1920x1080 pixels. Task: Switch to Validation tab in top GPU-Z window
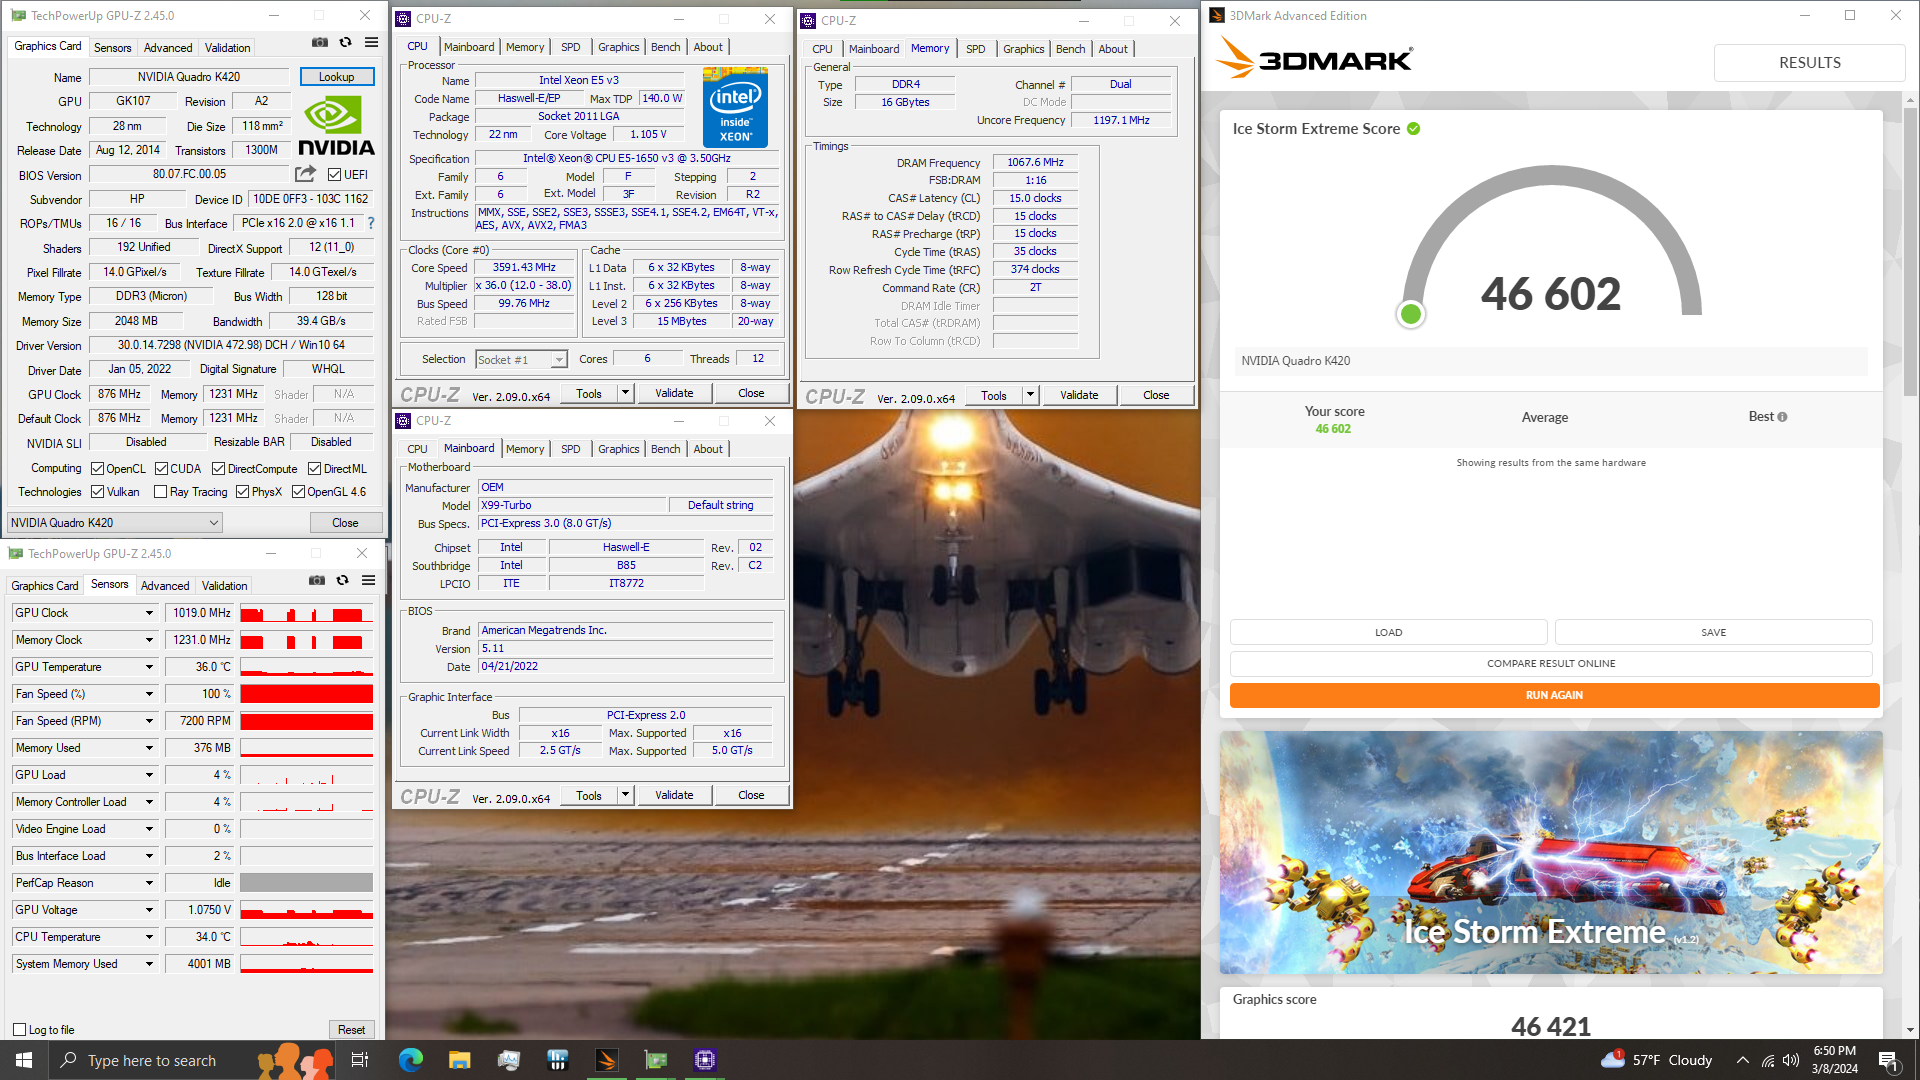point(227,48)
